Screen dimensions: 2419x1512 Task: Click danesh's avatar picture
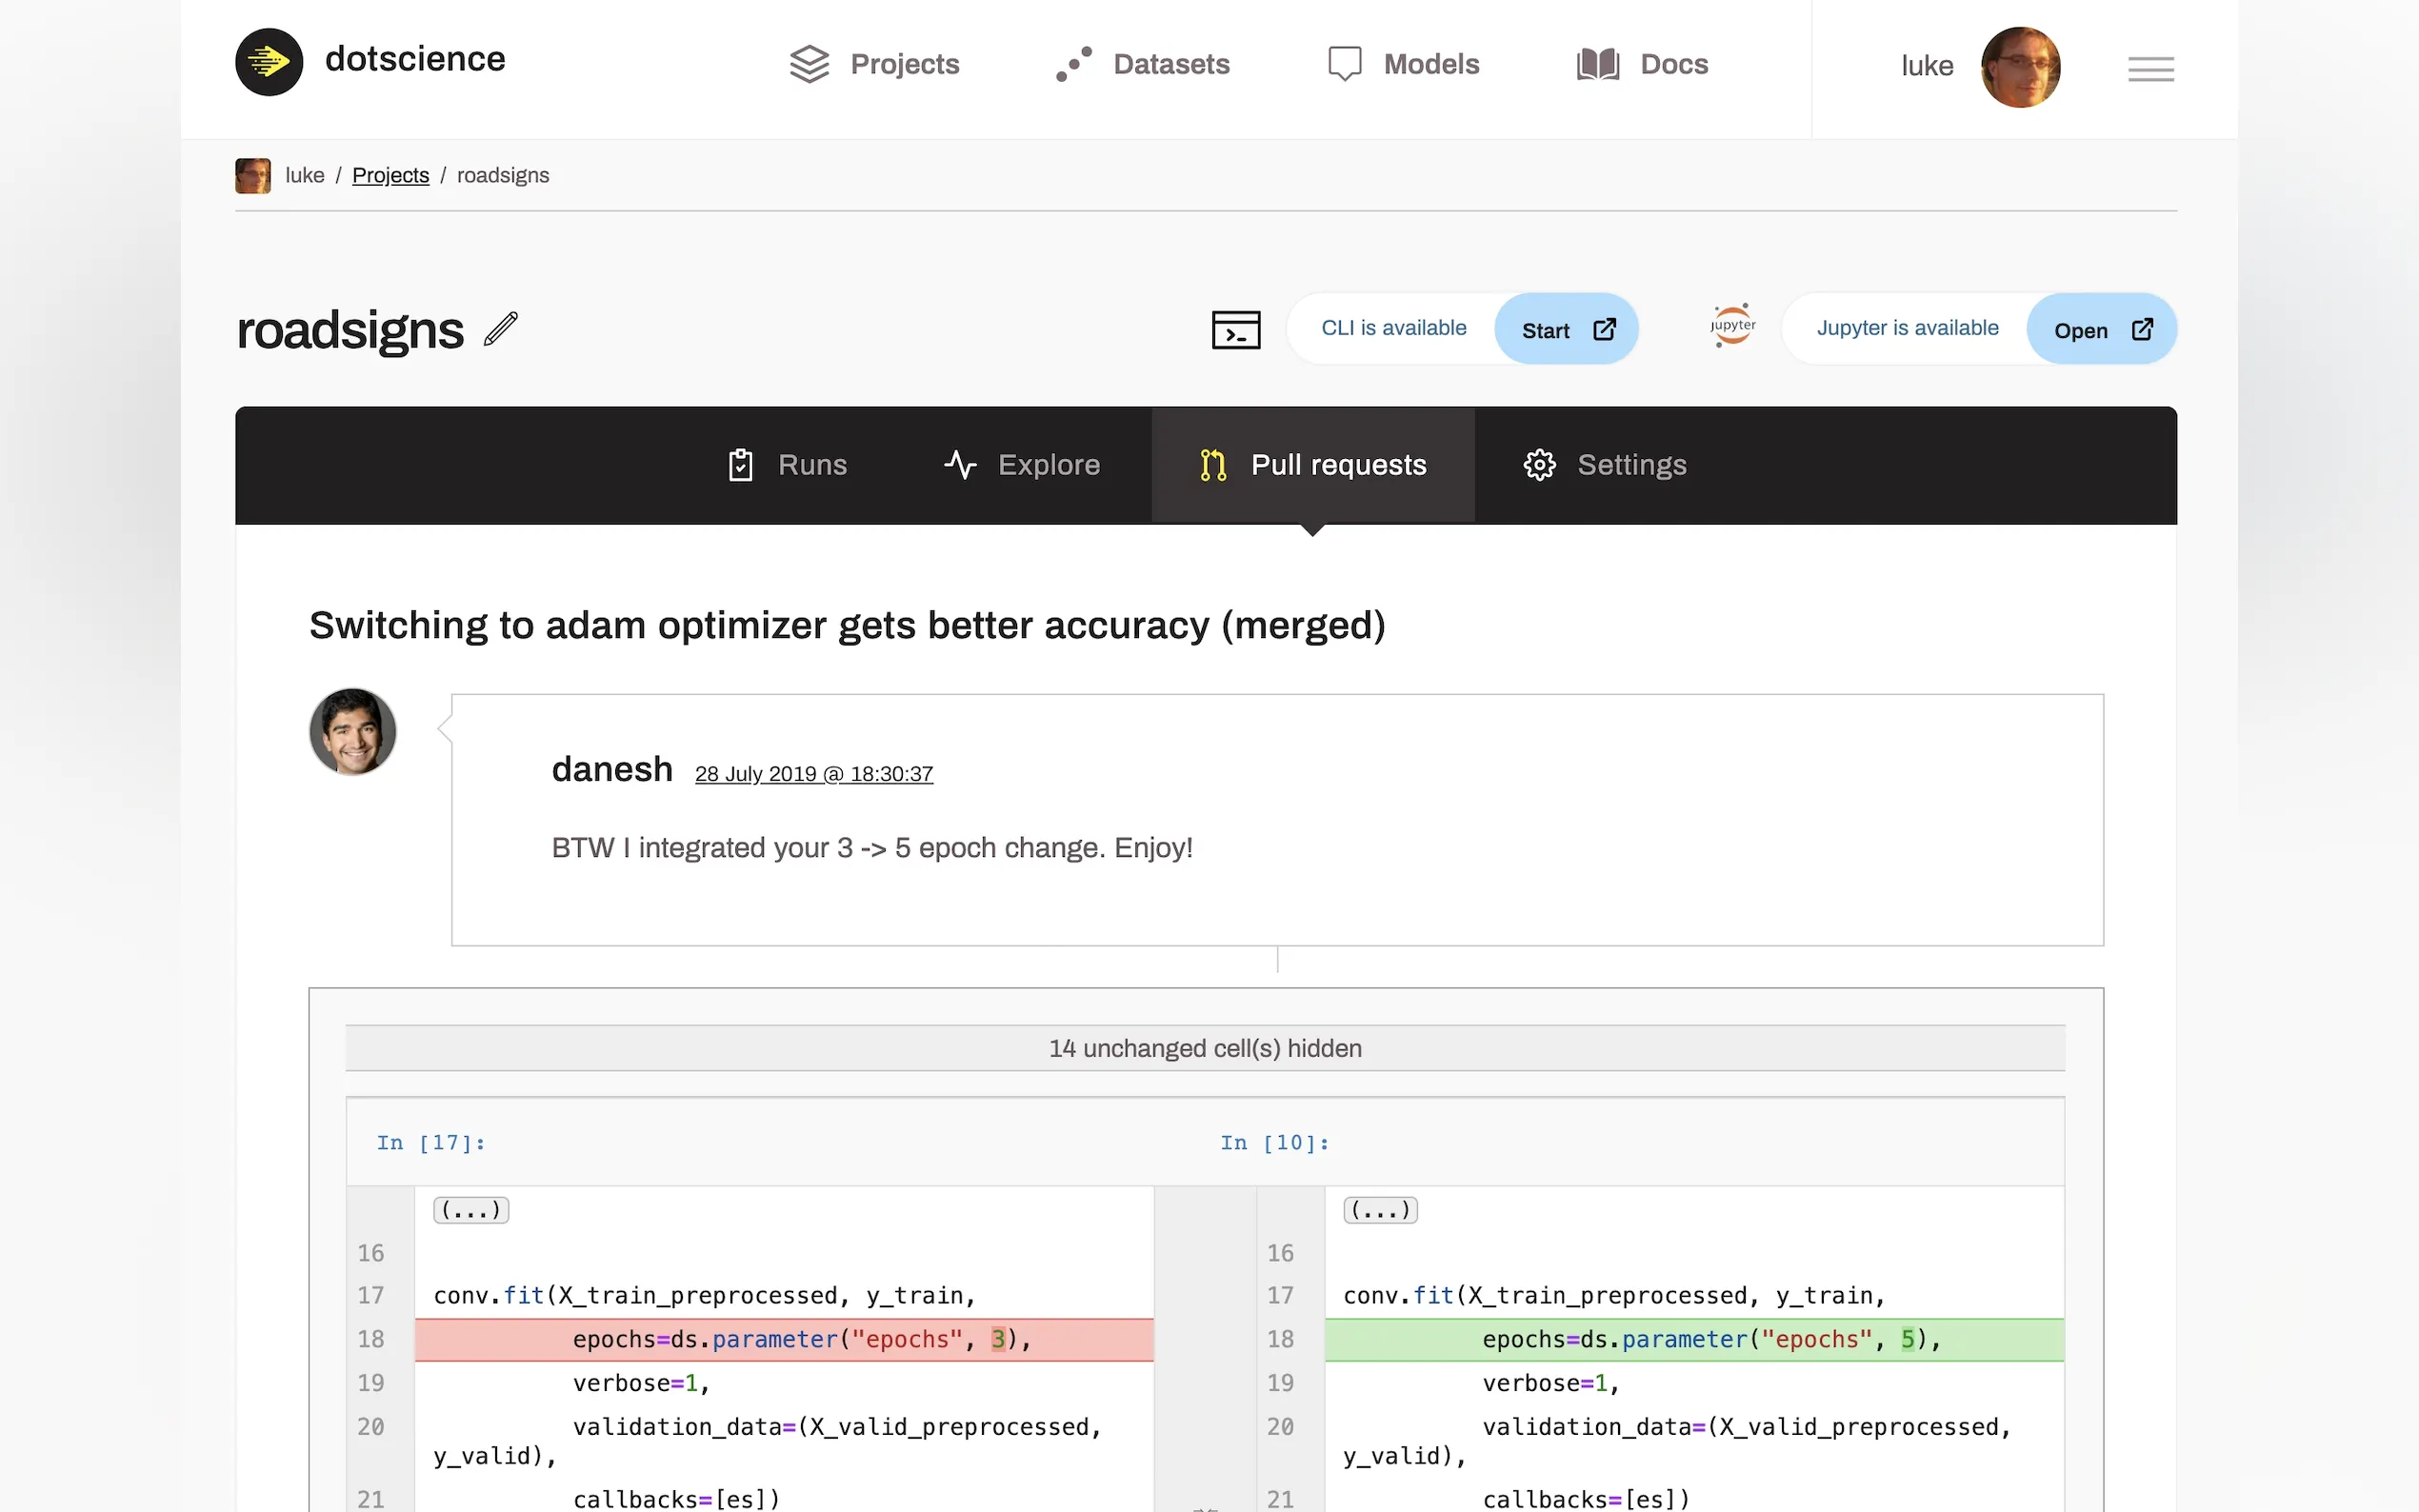[x=352, y=732]
